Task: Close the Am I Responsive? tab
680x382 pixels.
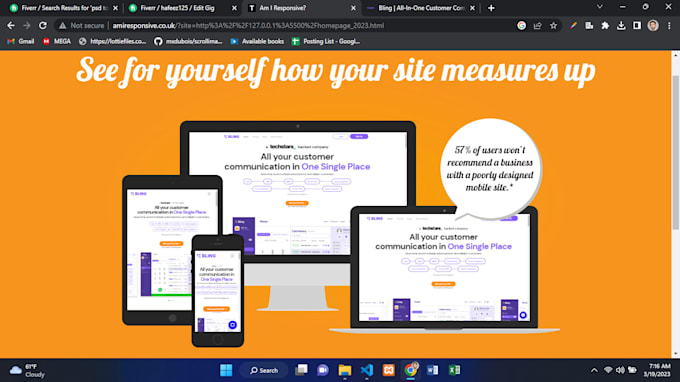Action: (353, 8)
